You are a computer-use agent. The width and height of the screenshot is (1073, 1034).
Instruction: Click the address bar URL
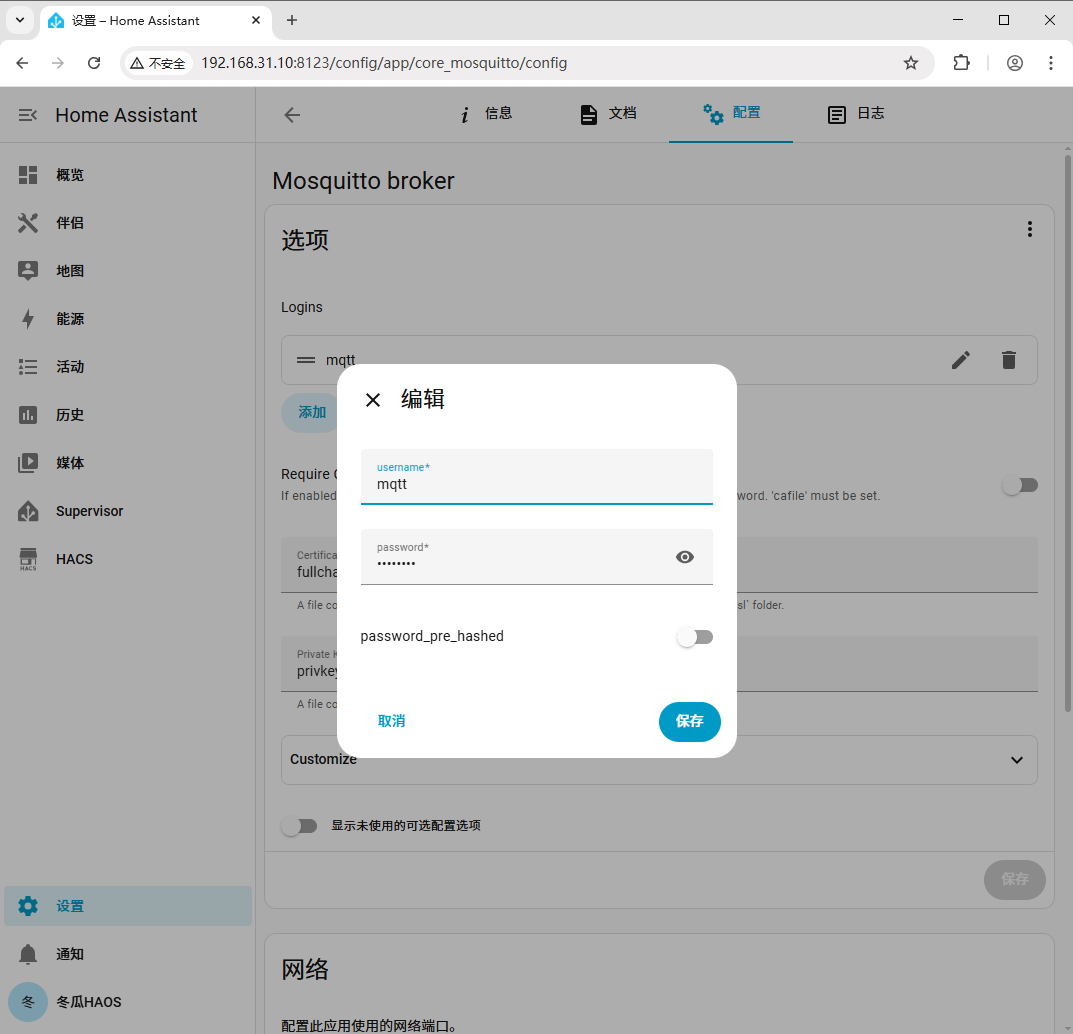click(x=384, y=63)
